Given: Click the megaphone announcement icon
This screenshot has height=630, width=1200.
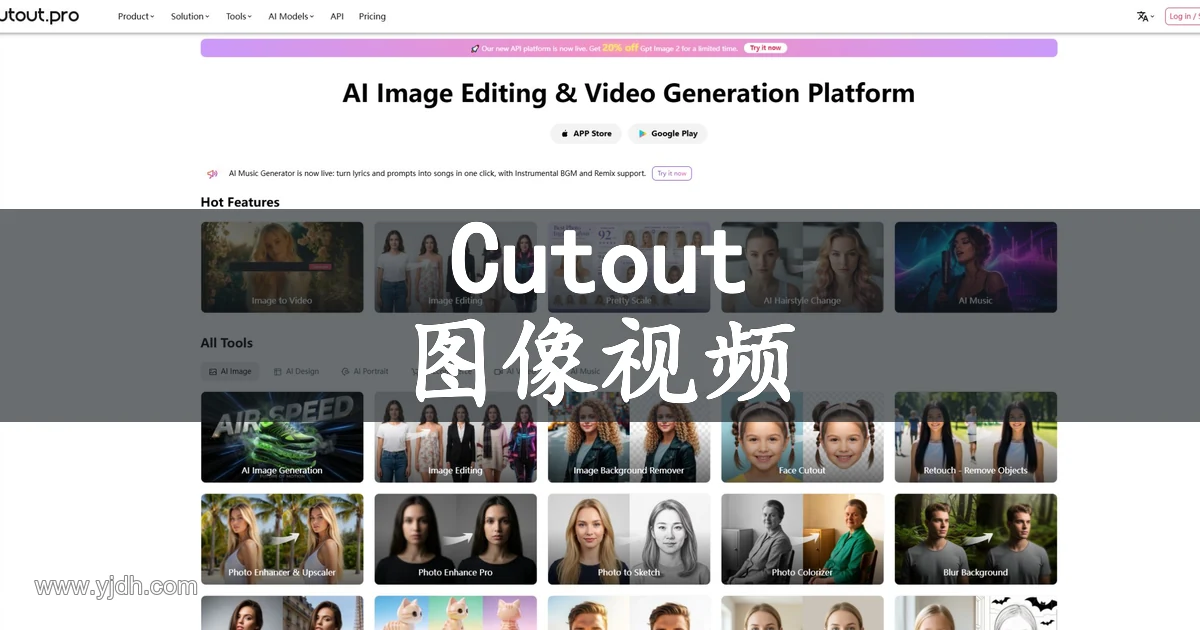Looking at the screenshot, I should click(x=212, y=174).
